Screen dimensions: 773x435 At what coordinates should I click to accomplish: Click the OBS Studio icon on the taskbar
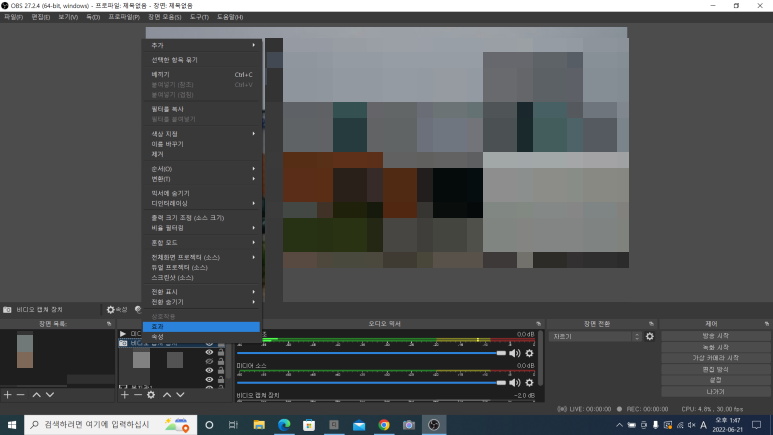(x=434, y=425)
